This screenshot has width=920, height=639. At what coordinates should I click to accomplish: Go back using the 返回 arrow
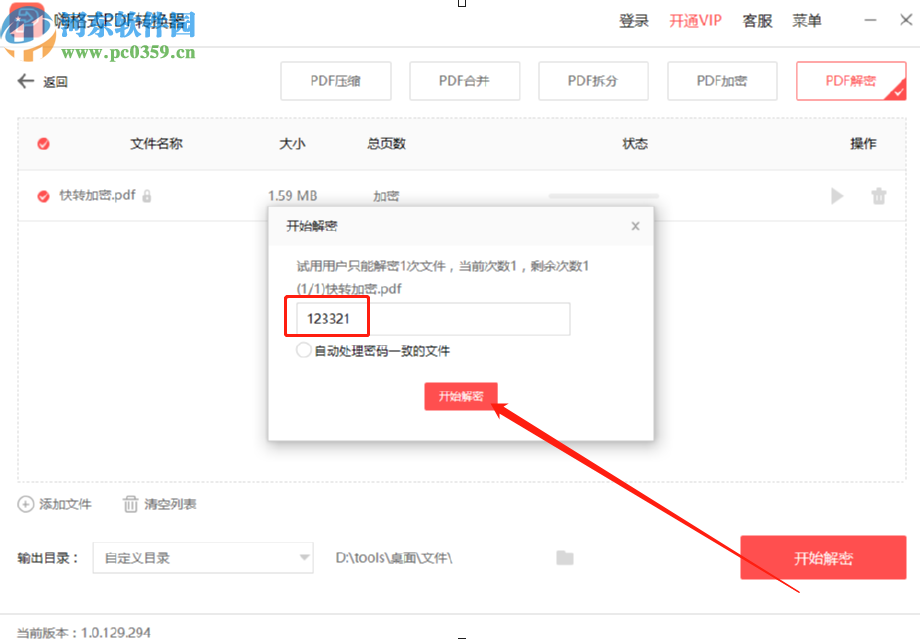(25, 81)
